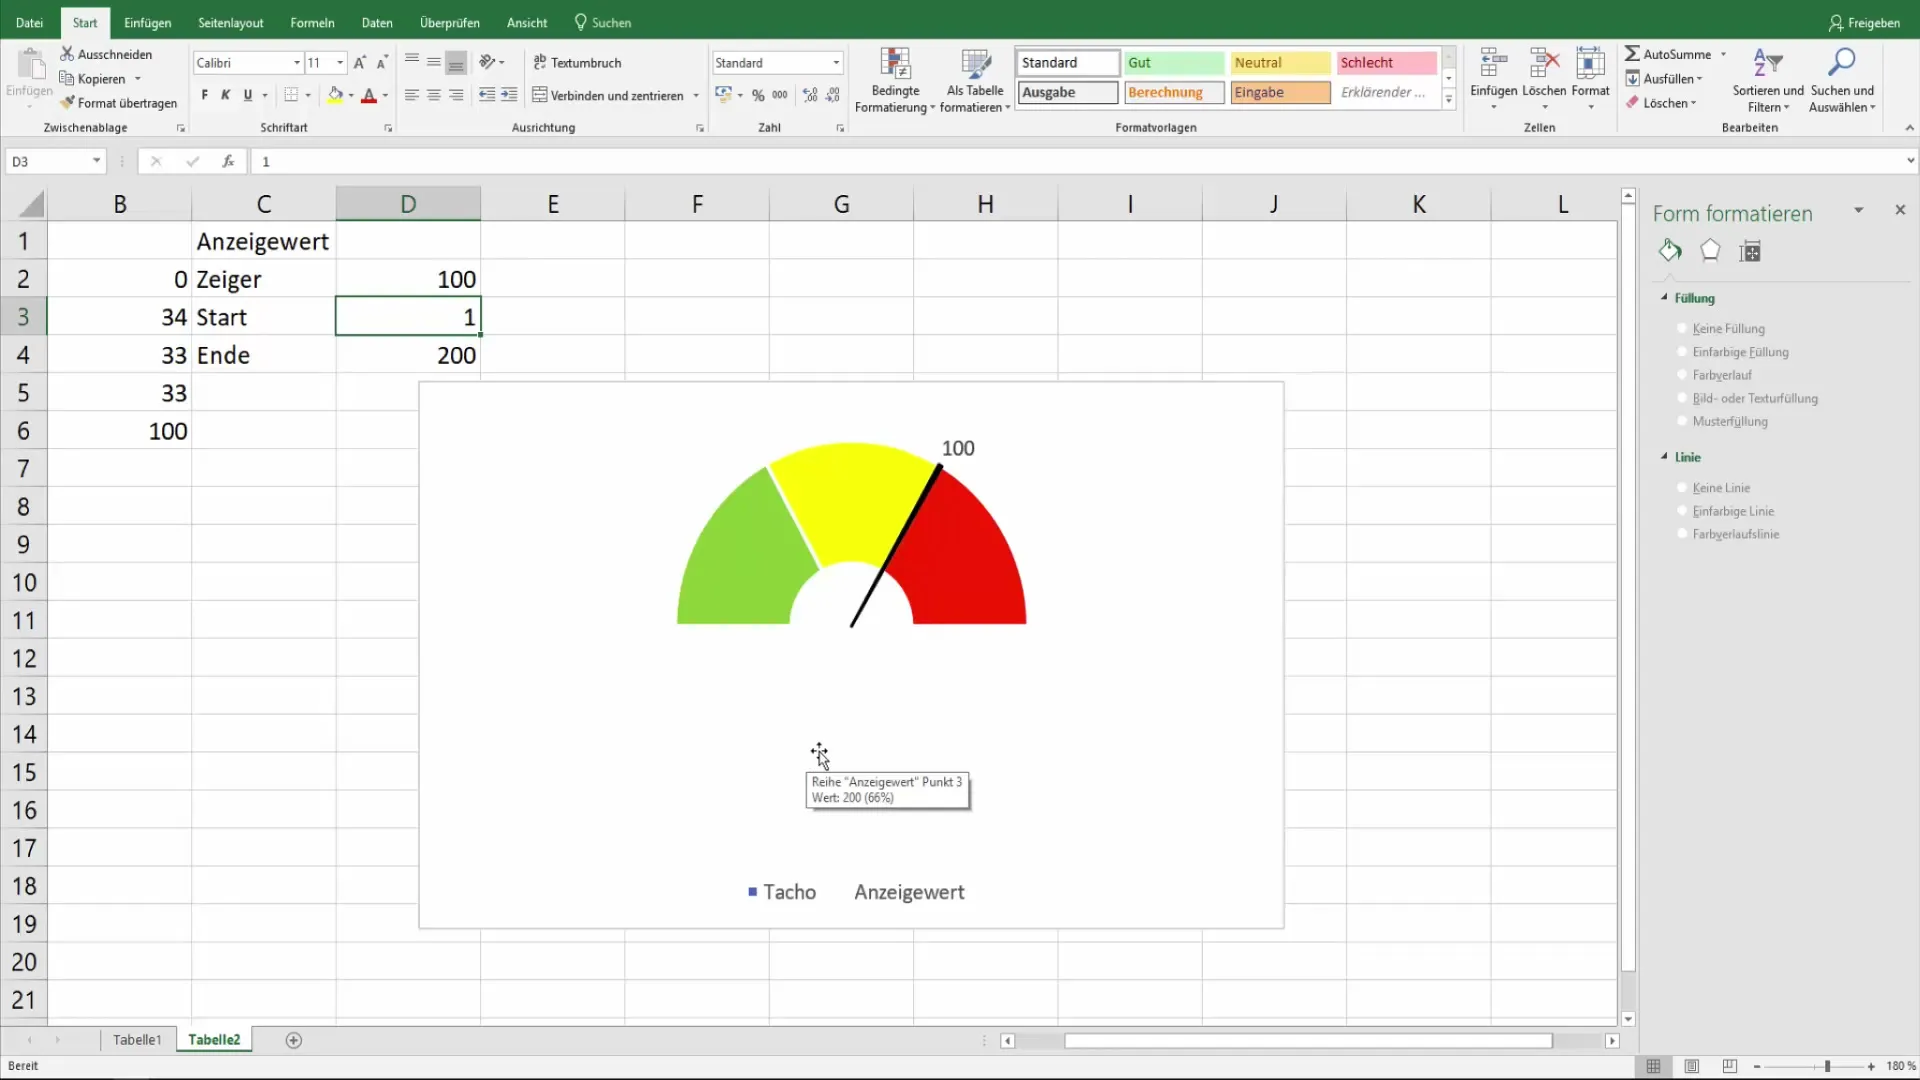Open Form formatieren pane options arrow
The height and width of the screenshot is (1080, 1920).
click(x=1858, y=210)
